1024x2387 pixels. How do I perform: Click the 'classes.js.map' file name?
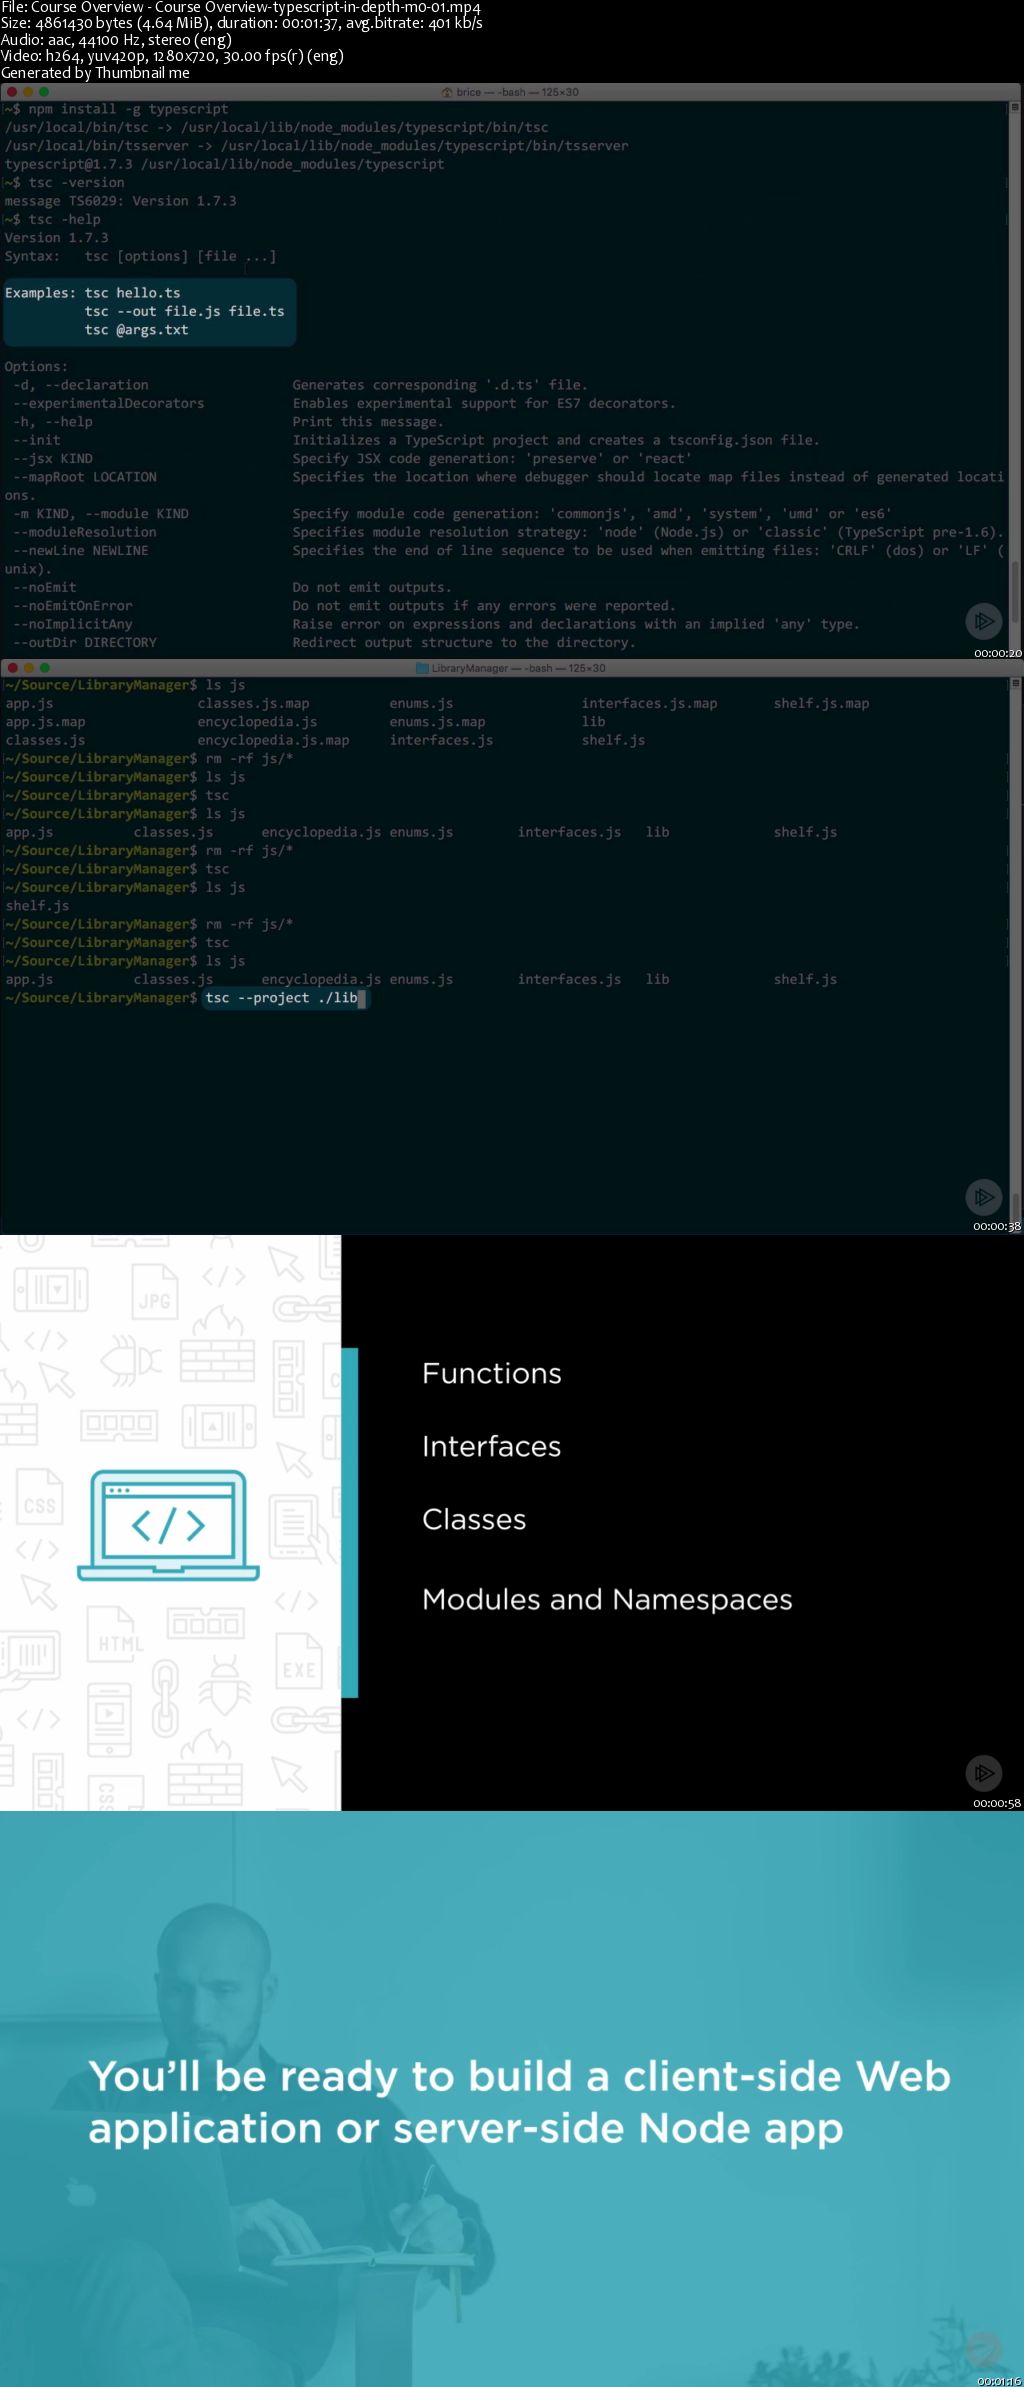click(x=254, y=704)
